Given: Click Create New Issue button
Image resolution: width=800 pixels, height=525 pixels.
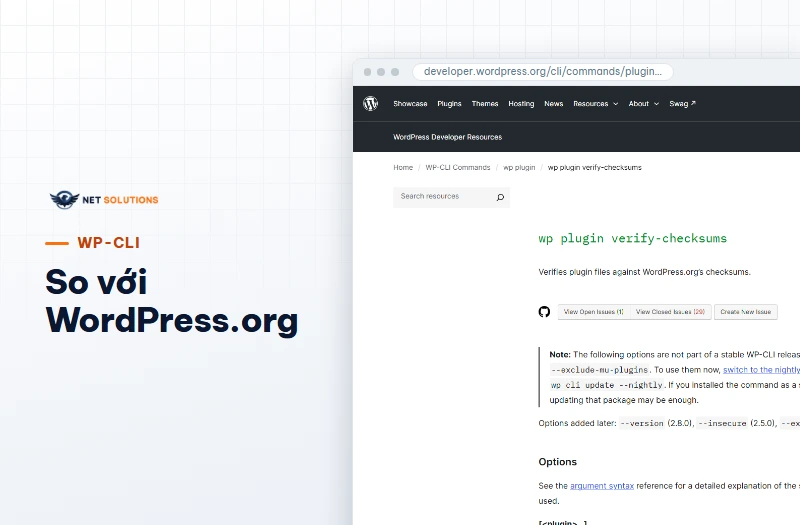Looking at the screenshot, I should (x=745, y=312).
